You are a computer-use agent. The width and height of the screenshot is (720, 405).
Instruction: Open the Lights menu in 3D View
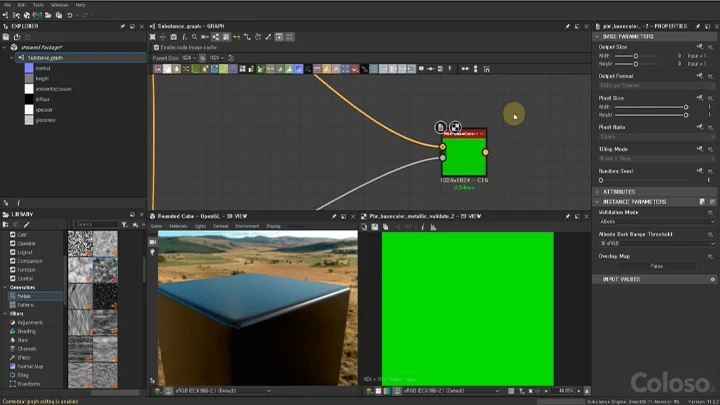tap(200, 226)
